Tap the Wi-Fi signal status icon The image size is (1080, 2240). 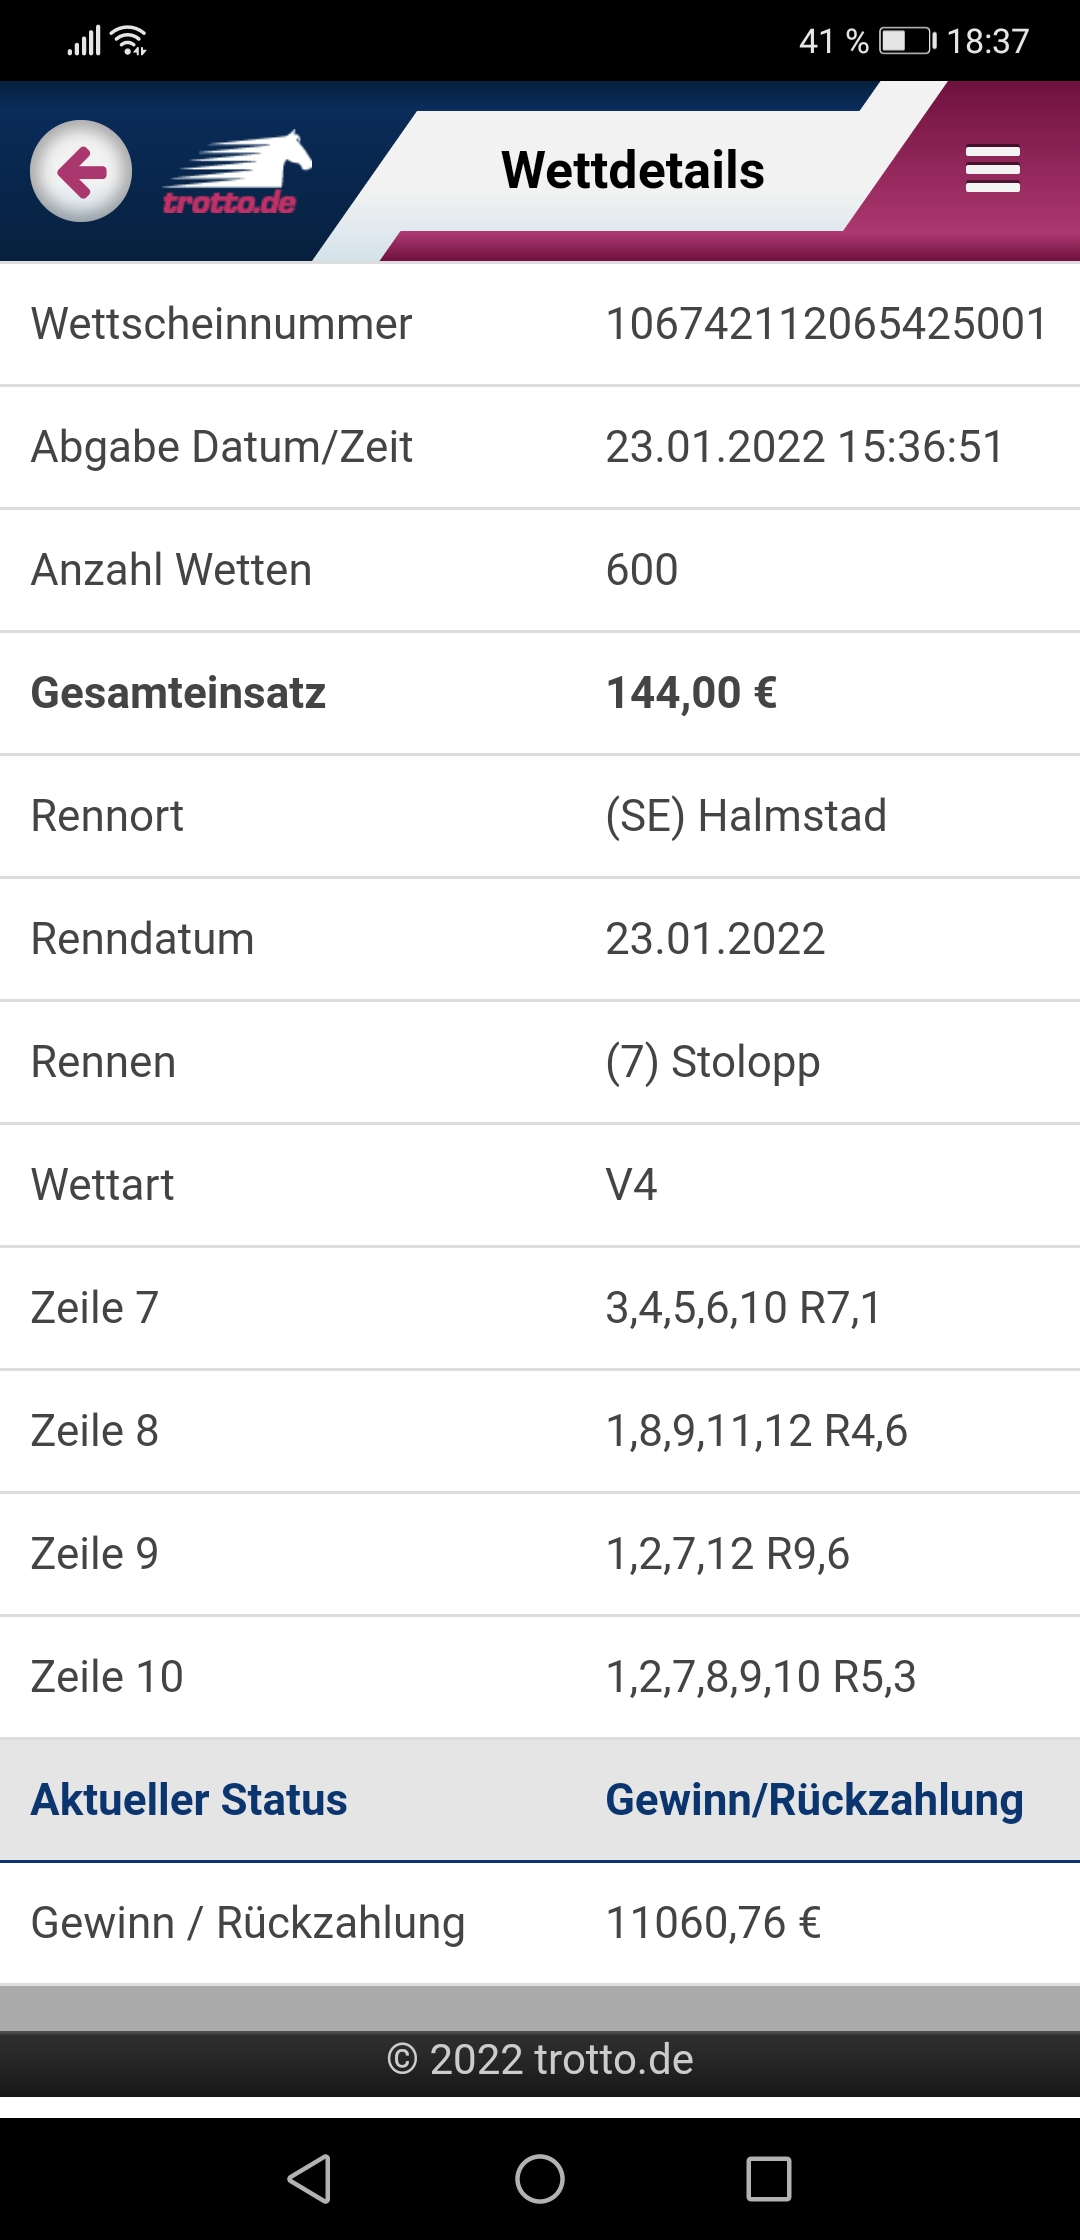point(130,41)
